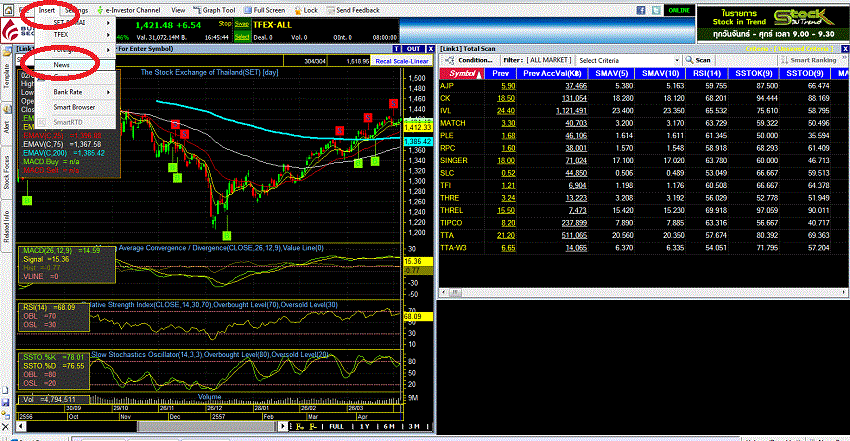Click the 1,385.42 EMA price label
The width and height of the screenshot is (850, 441).
(x=417, y=141)
